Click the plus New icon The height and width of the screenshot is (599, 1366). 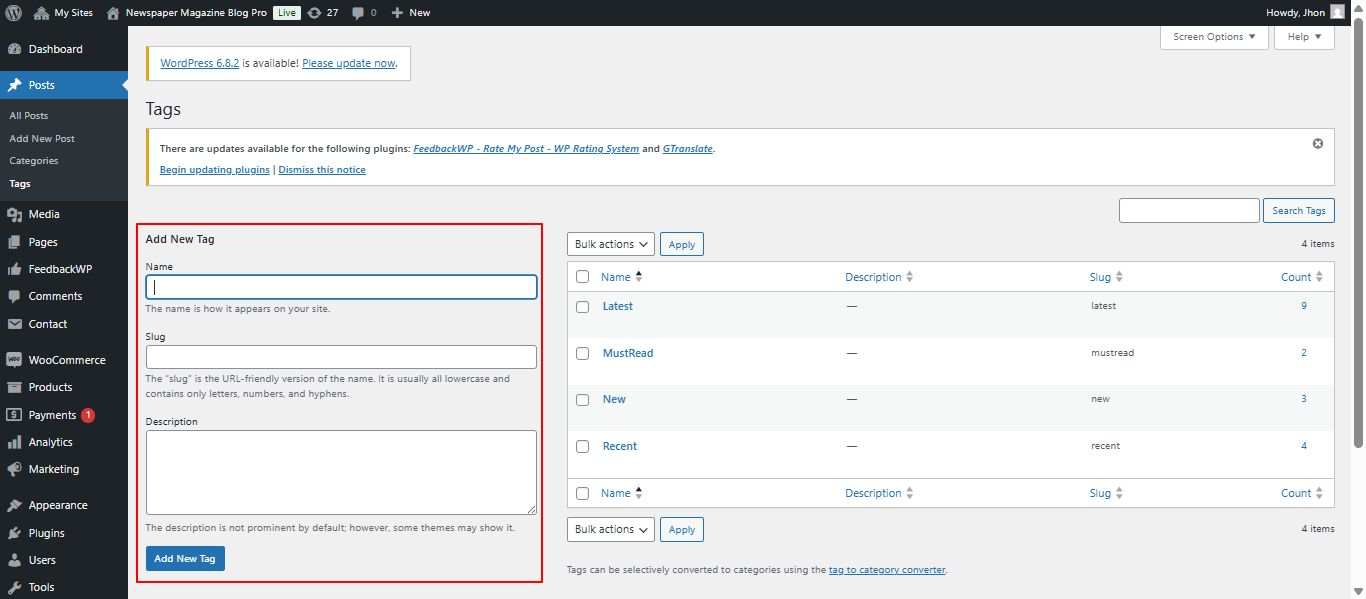coord(397,13)
